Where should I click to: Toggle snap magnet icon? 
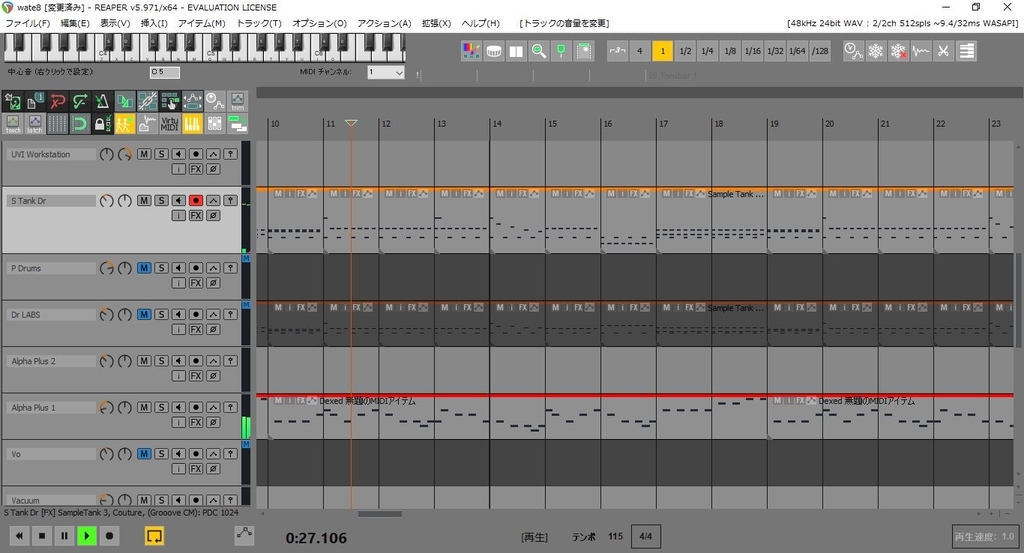pos(80,123)
